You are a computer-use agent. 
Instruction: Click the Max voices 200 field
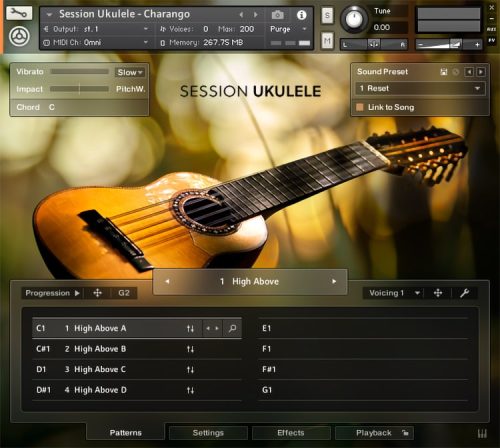247,29
